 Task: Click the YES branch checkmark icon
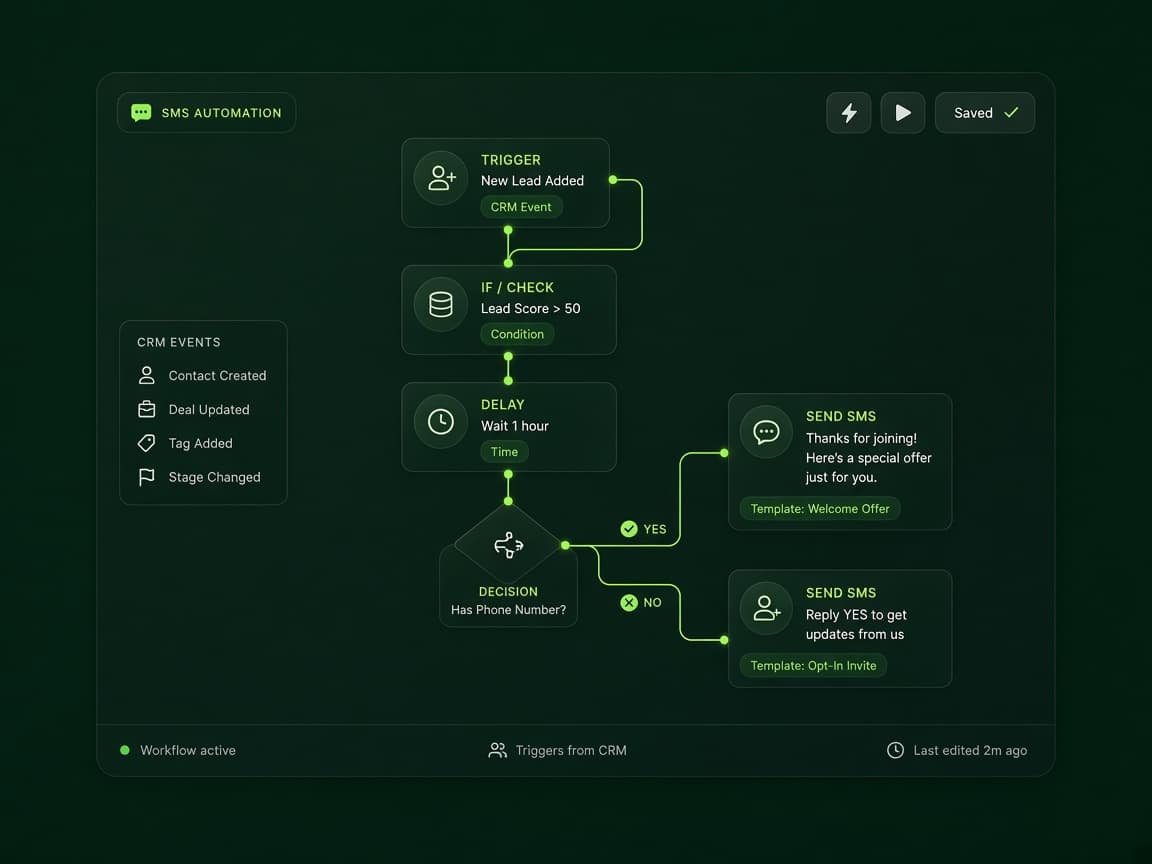point(629,529)
